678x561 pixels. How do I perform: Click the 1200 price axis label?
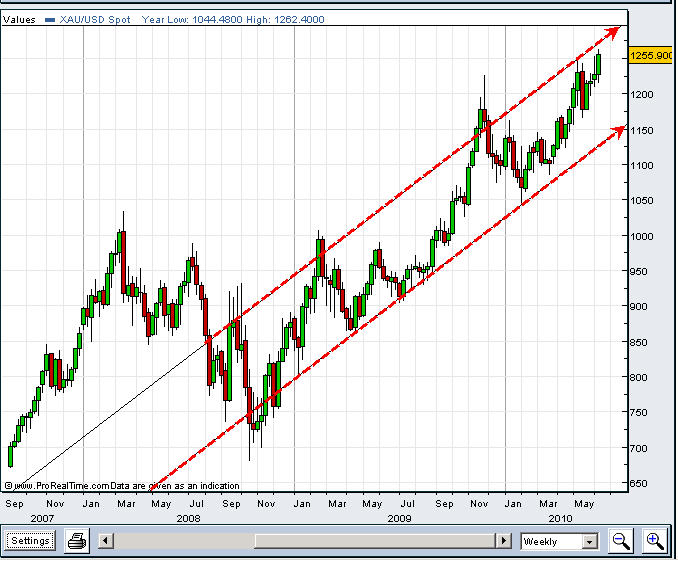click(642, 94)
